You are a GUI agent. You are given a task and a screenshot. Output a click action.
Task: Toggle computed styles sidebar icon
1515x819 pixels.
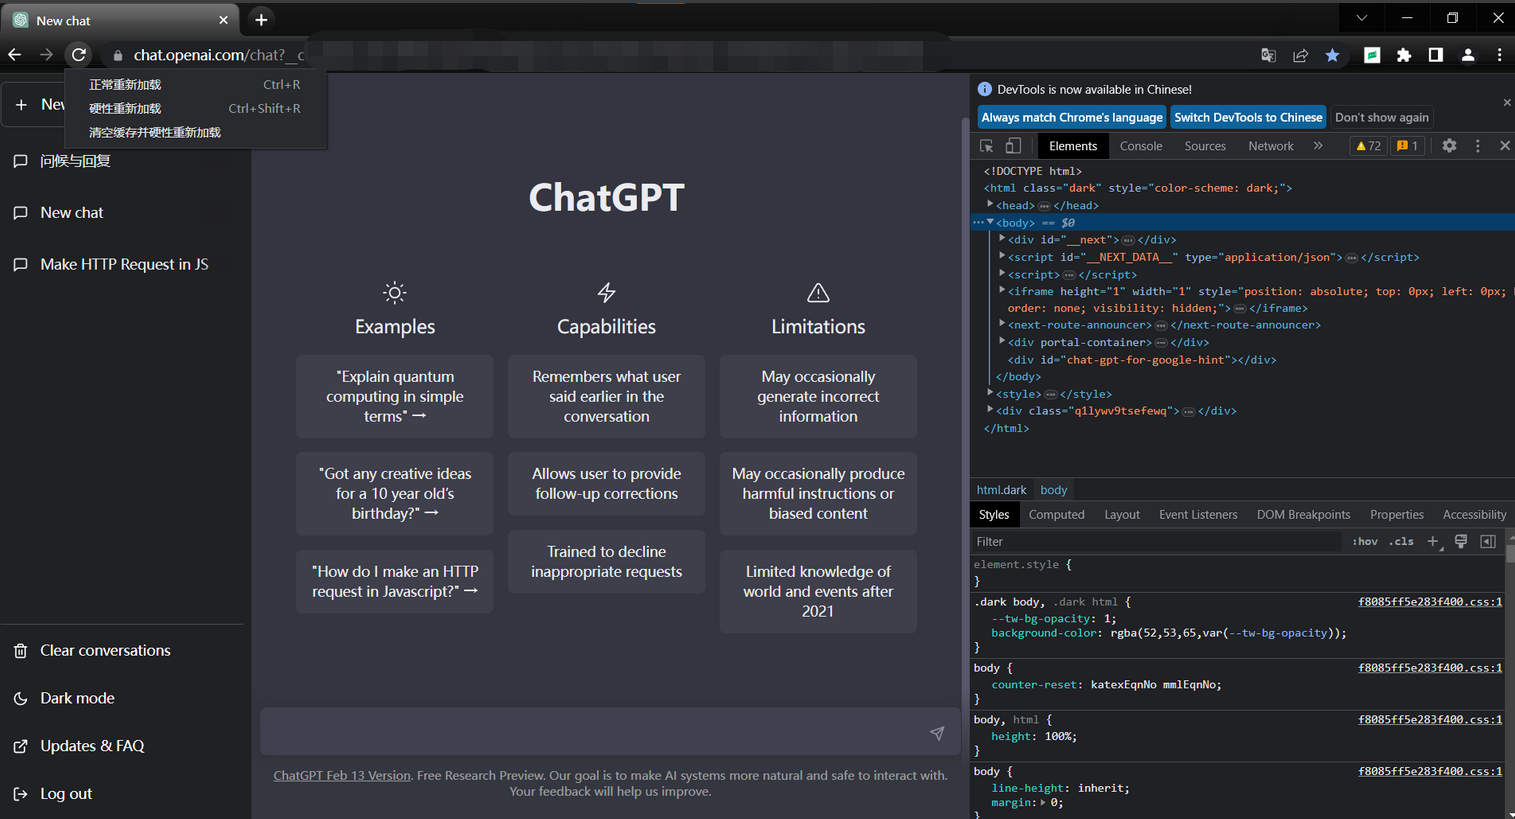[x=1488, y=542]
